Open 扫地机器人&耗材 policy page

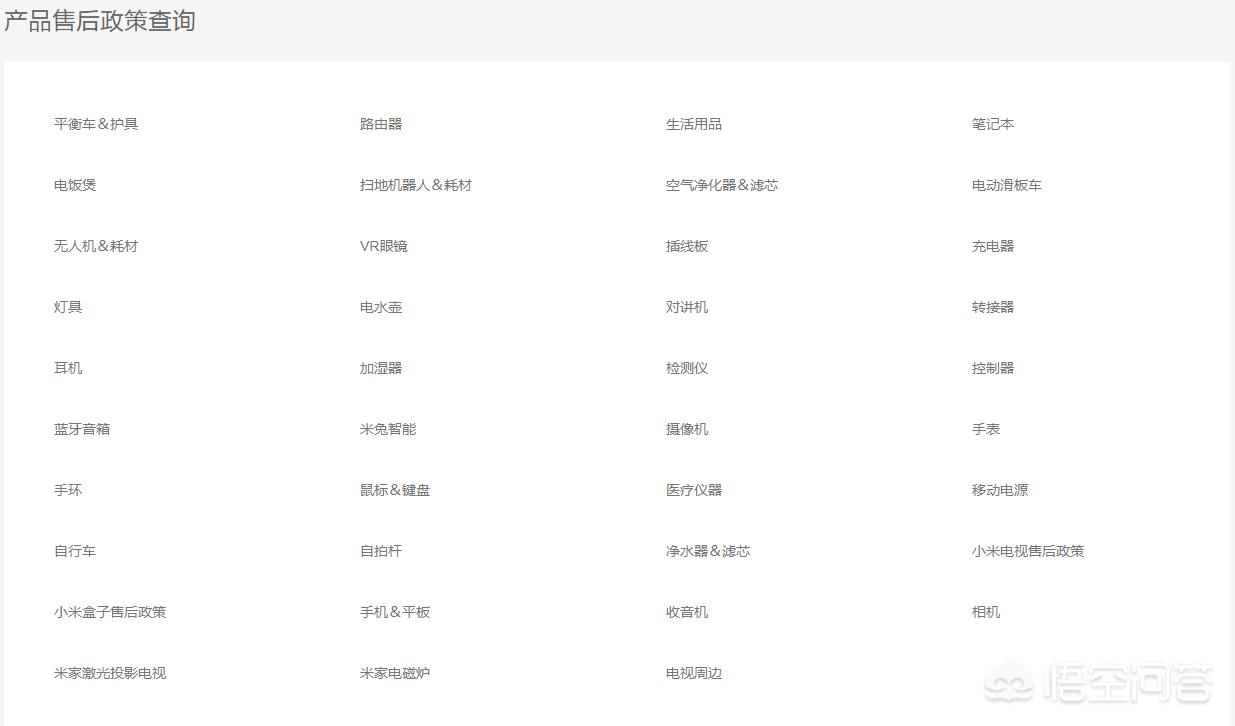pyautogui.click(x=416, y=185)
